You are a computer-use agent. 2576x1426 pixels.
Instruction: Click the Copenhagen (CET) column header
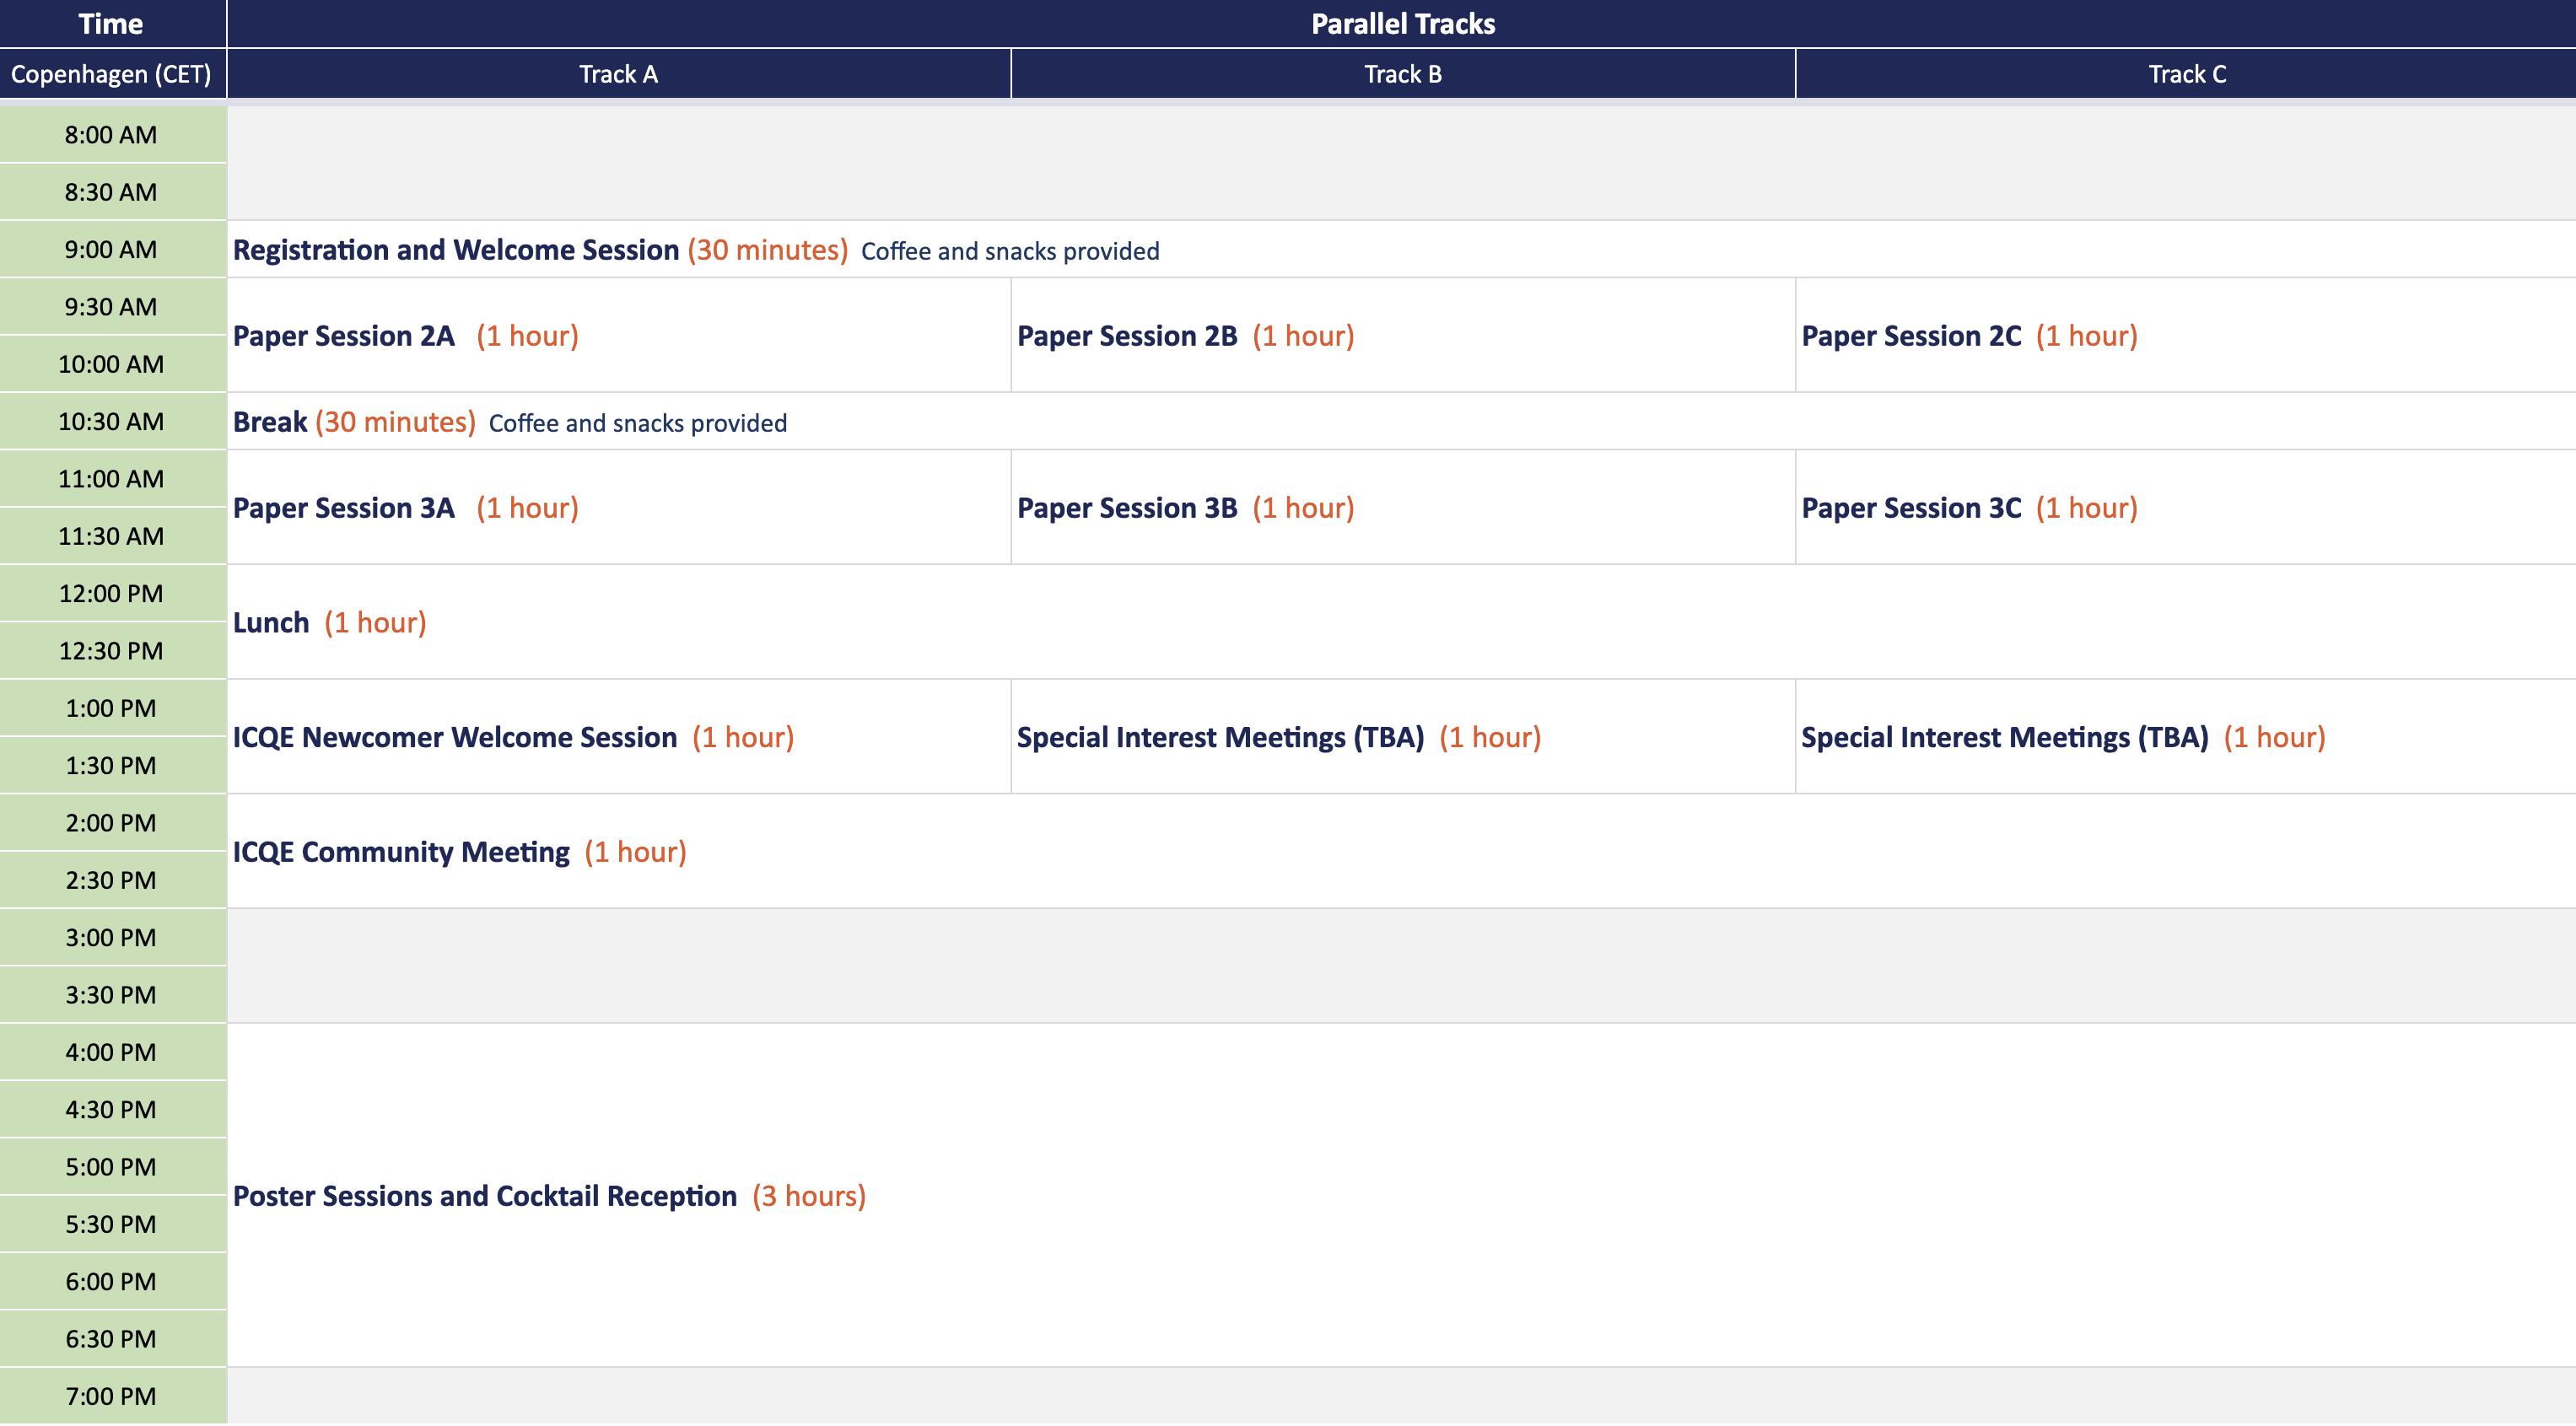coord(112,74)
